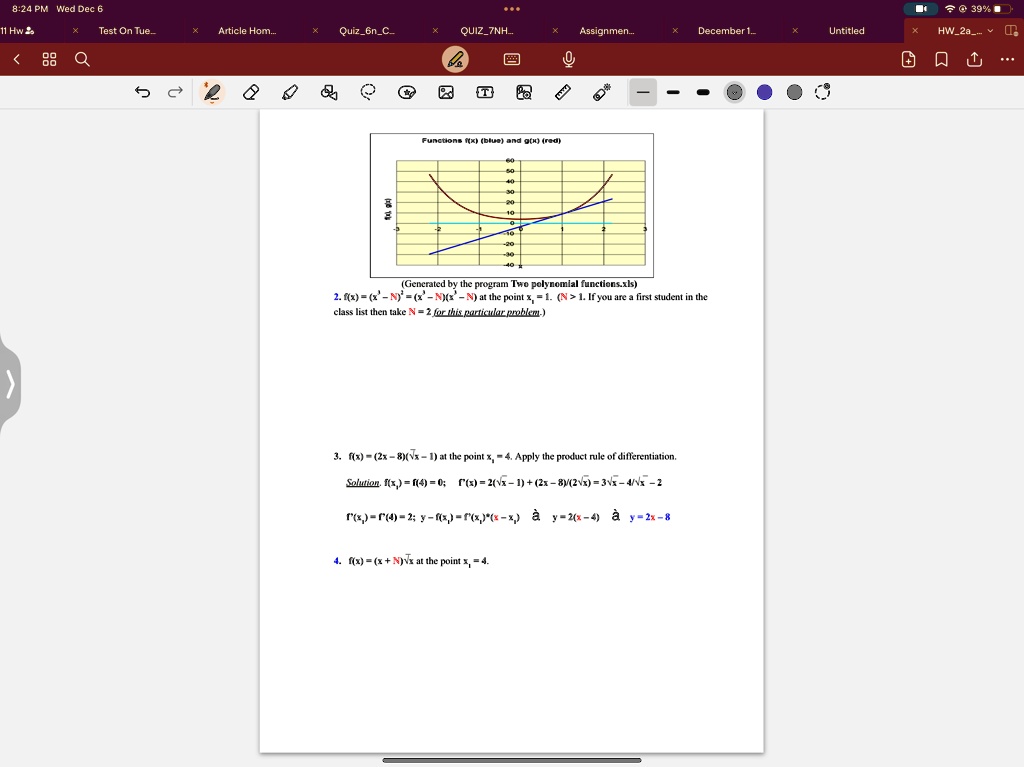
Task: Undo the last stroke
Action: coord(142,92)
